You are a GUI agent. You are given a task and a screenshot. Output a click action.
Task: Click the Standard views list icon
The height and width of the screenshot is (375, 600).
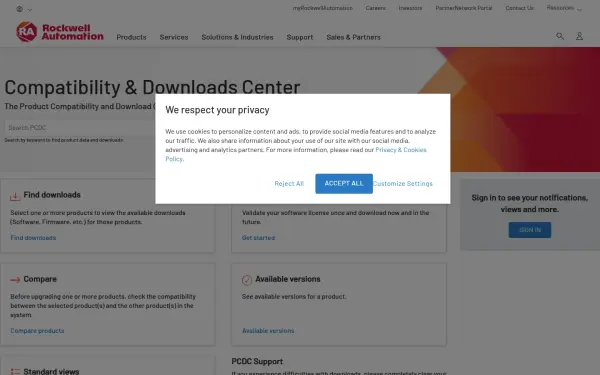point(15,371)
